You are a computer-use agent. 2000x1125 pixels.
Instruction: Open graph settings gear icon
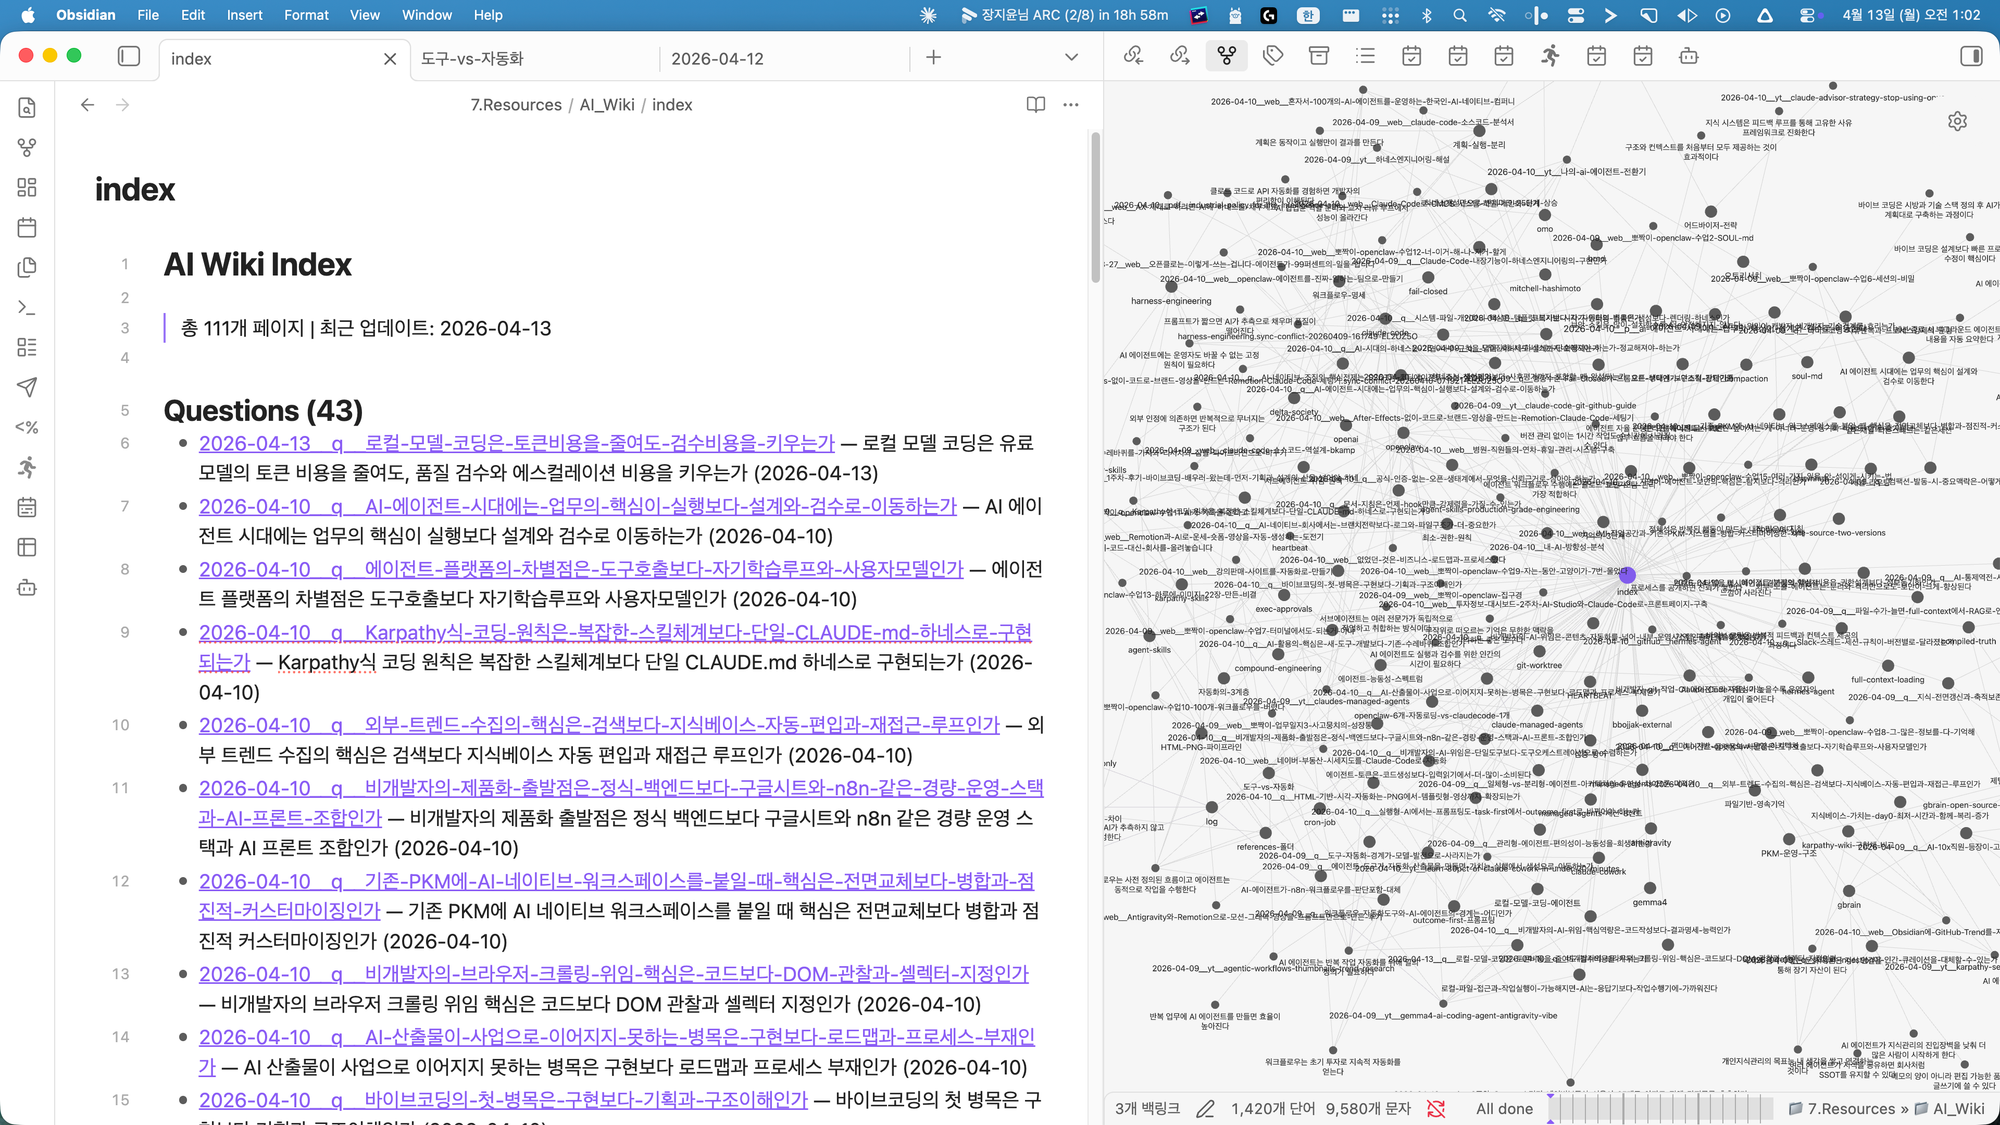pyautogui.click(x=1957, y=121)
